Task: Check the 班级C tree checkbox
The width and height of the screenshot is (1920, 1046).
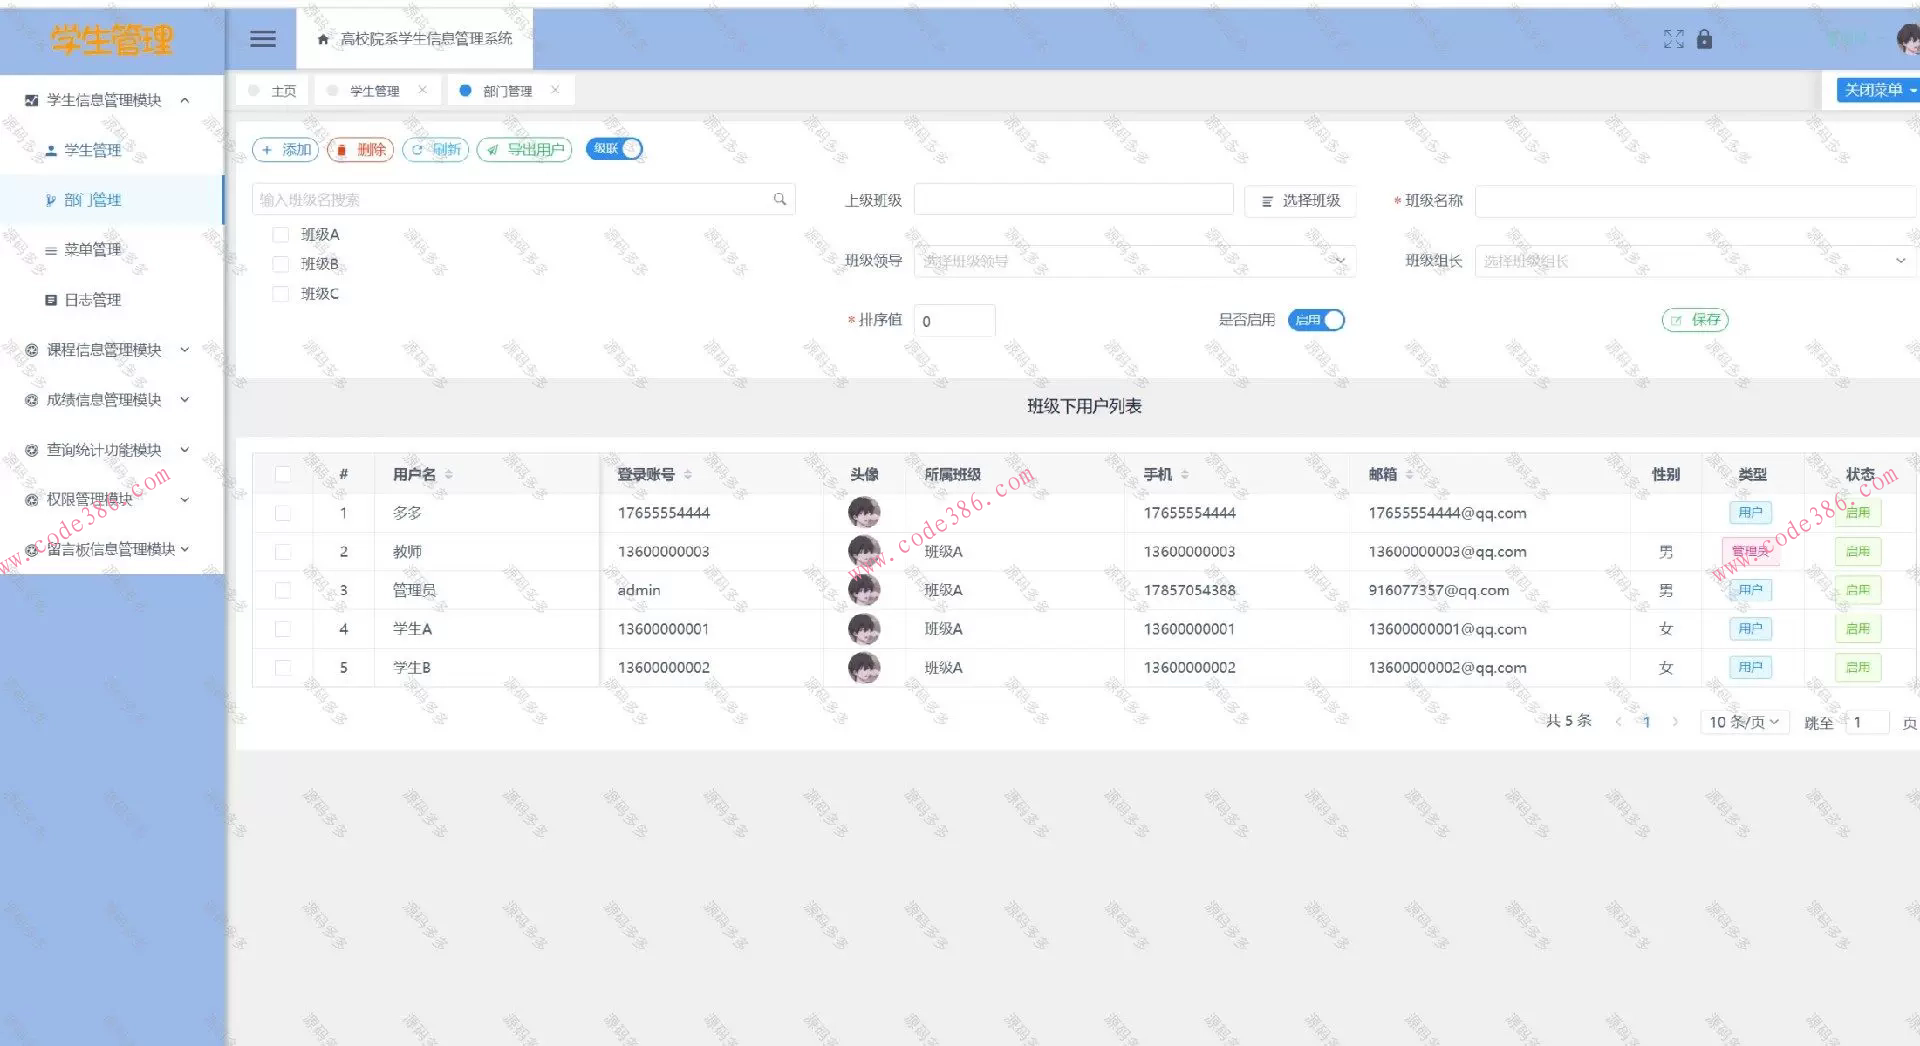Action: click(281, 294)
